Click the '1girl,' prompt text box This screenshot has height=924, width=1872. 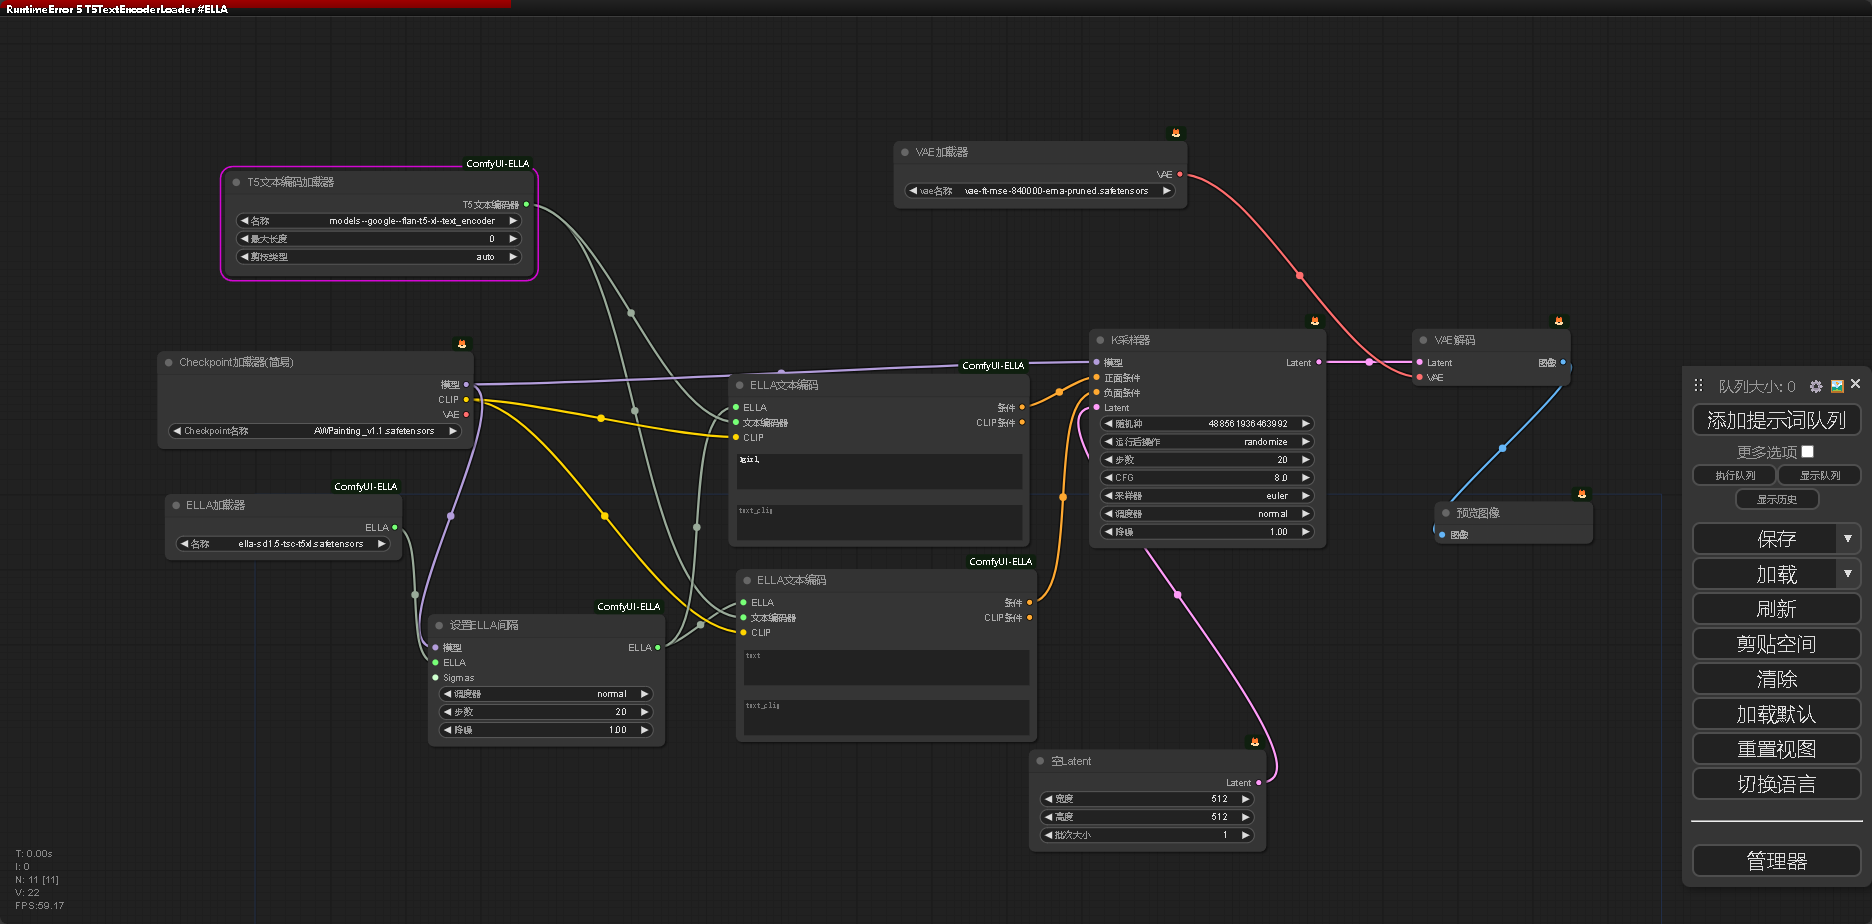(879, 471)
